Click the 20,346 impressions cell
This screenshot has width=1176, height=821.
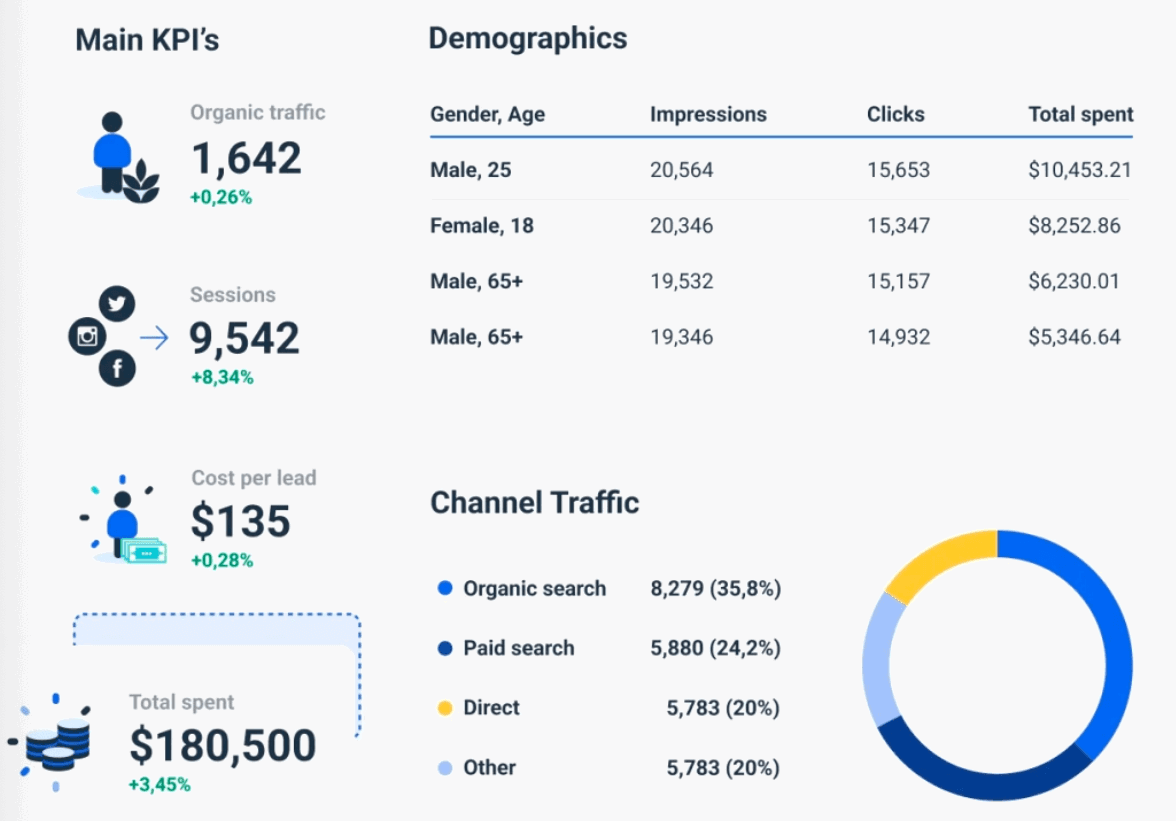(x=681, y=226)
